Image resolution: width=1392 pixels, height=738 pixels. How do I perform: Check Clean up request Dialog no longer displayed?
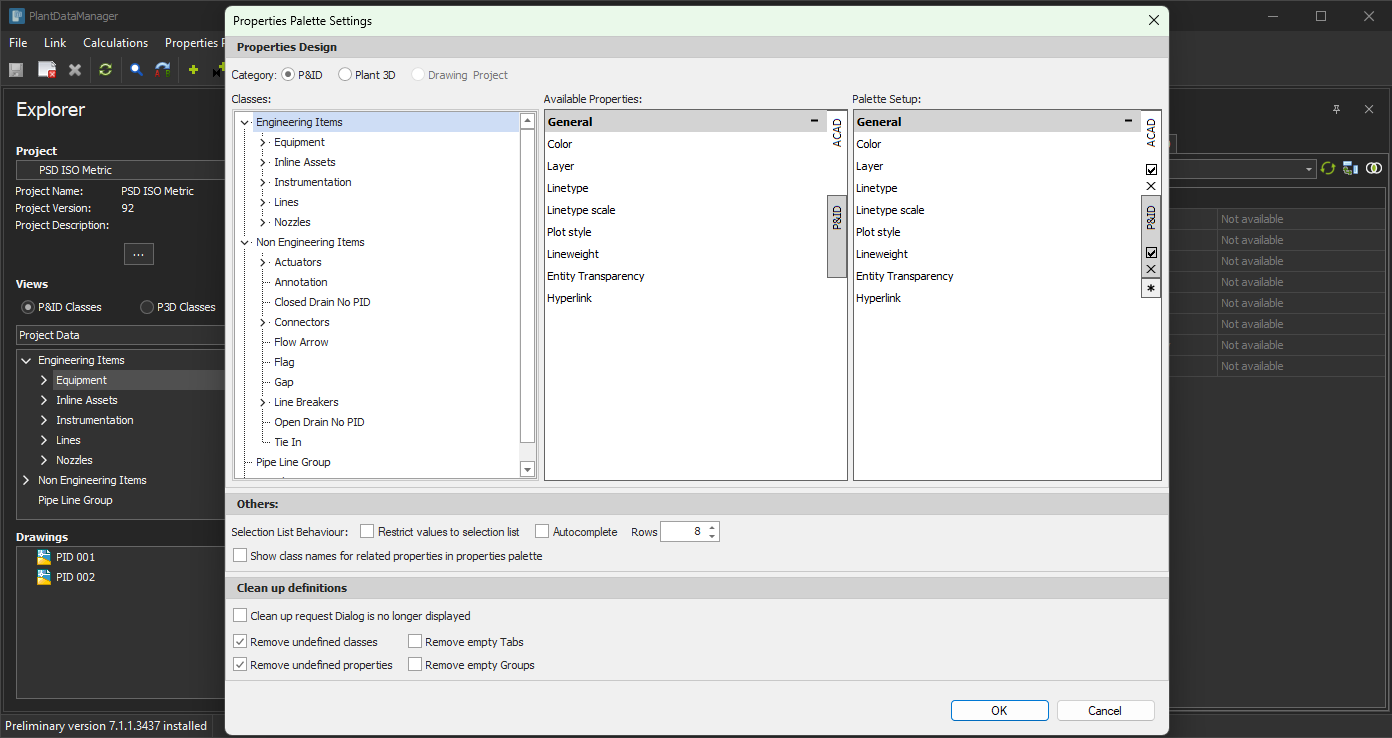point(240,615)
